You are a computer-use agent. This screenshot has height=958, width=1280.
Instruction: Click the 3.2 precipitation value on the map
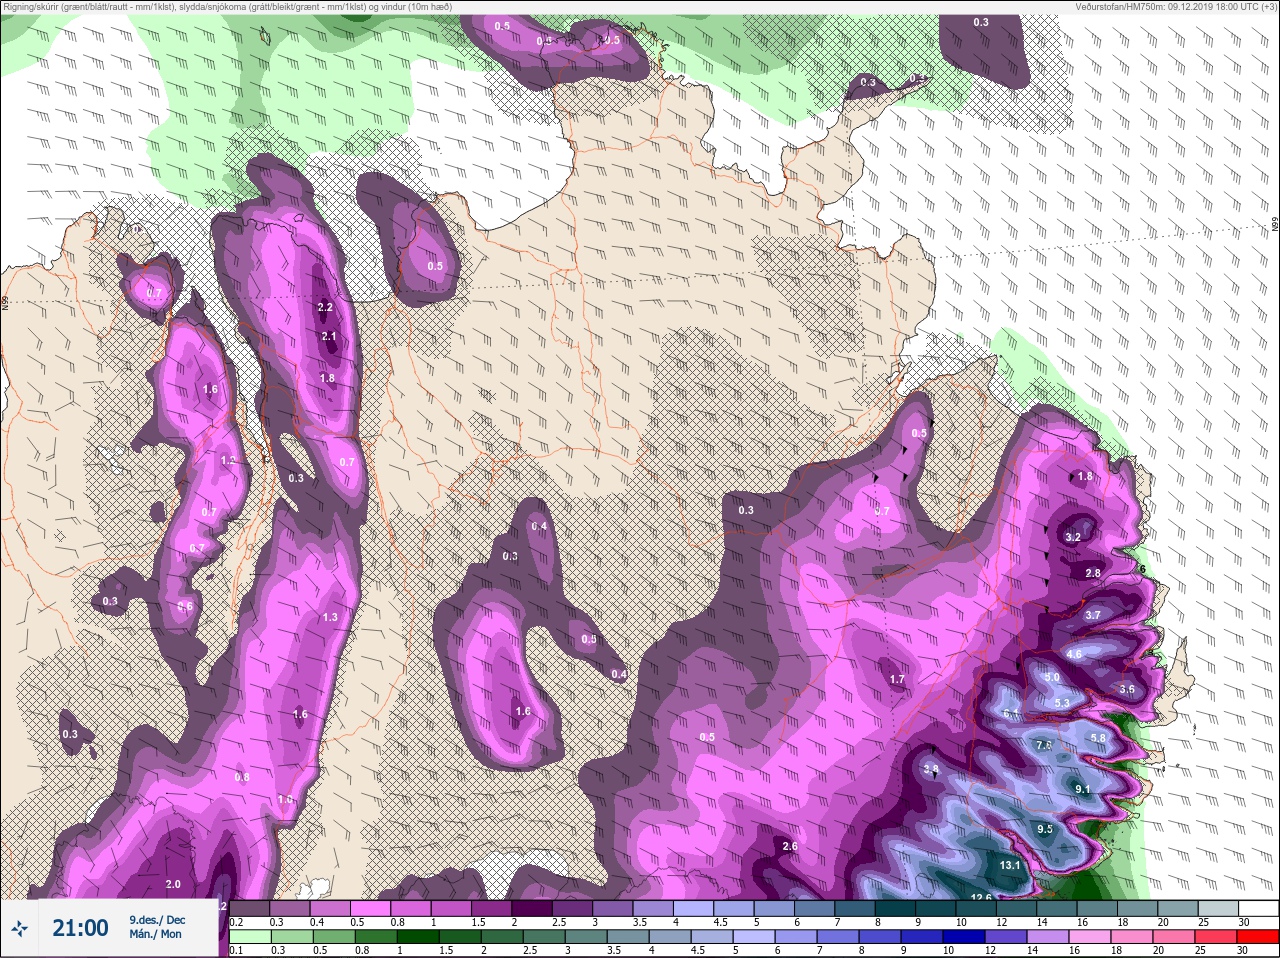1073,537
